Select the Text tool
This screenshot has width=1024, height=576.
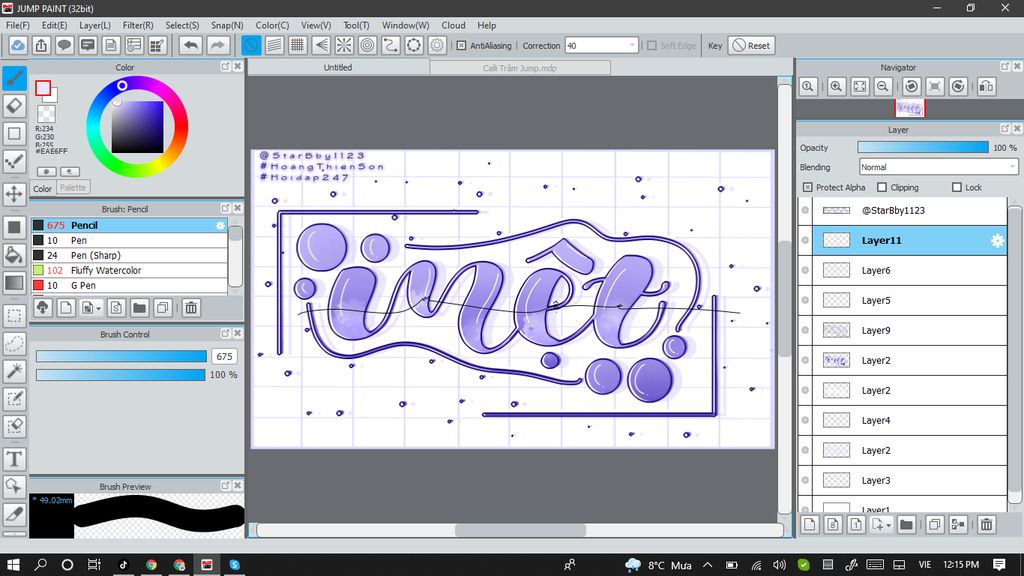point(14,459)
